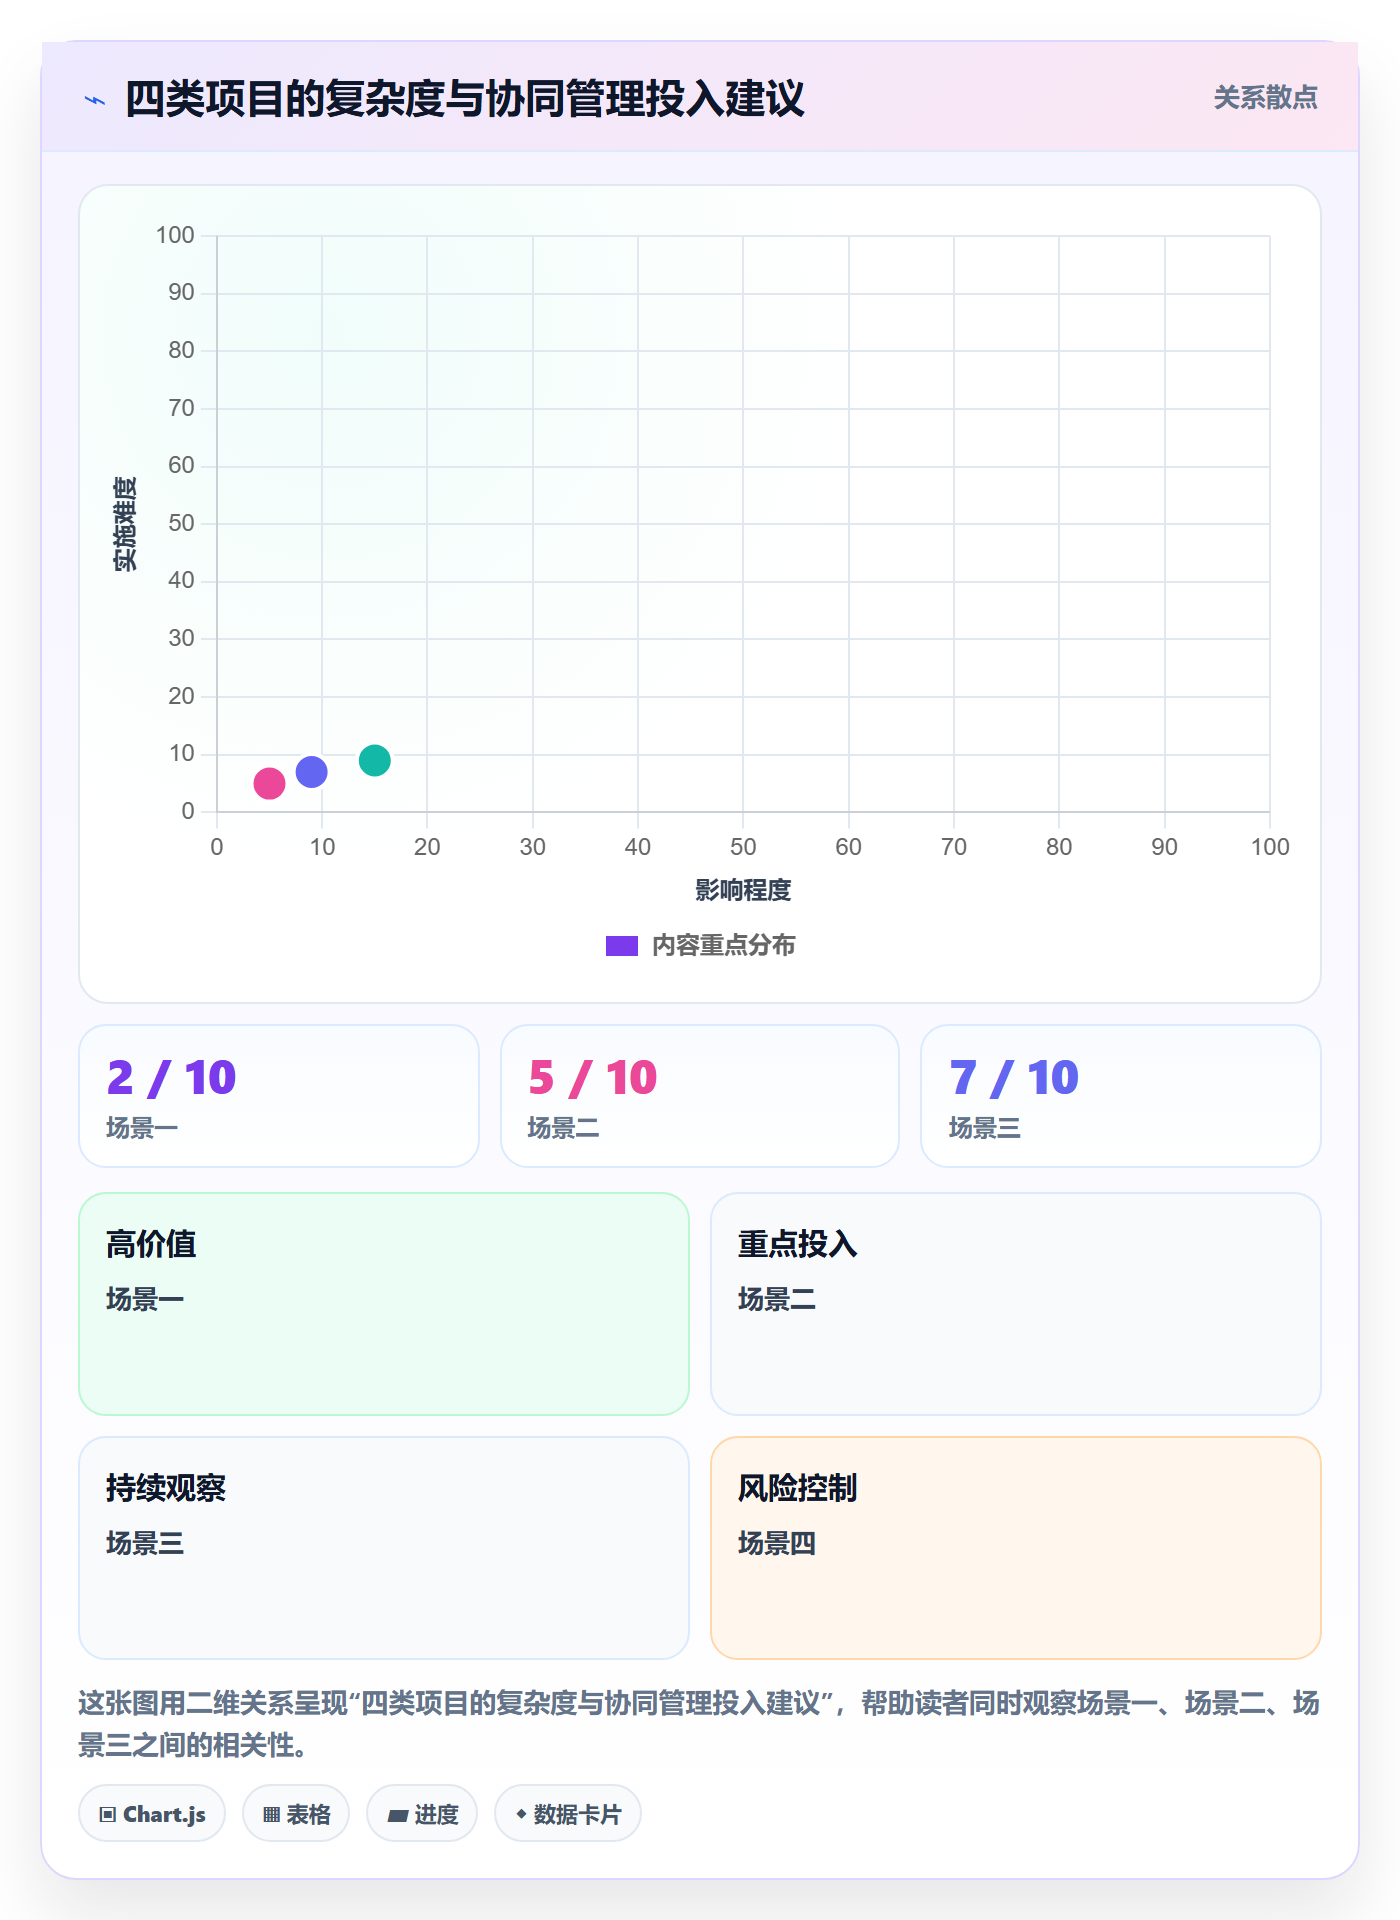
Task: Select the 数据卡片 tag chip
Action: pos(568,1813)
